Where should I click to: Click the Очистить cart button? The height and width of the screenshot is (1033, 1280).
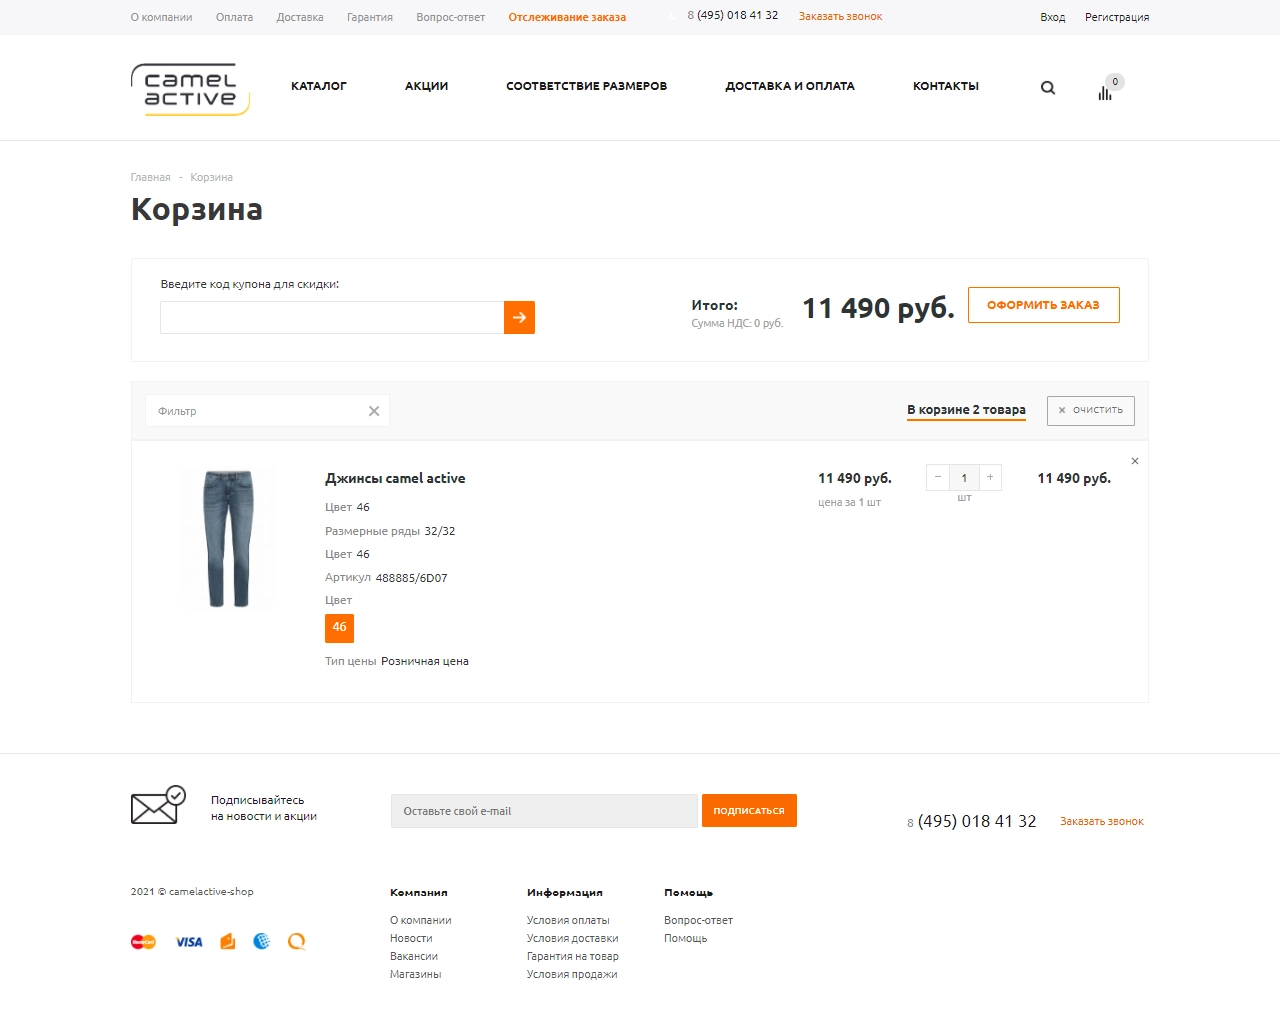pos(1090,410)
